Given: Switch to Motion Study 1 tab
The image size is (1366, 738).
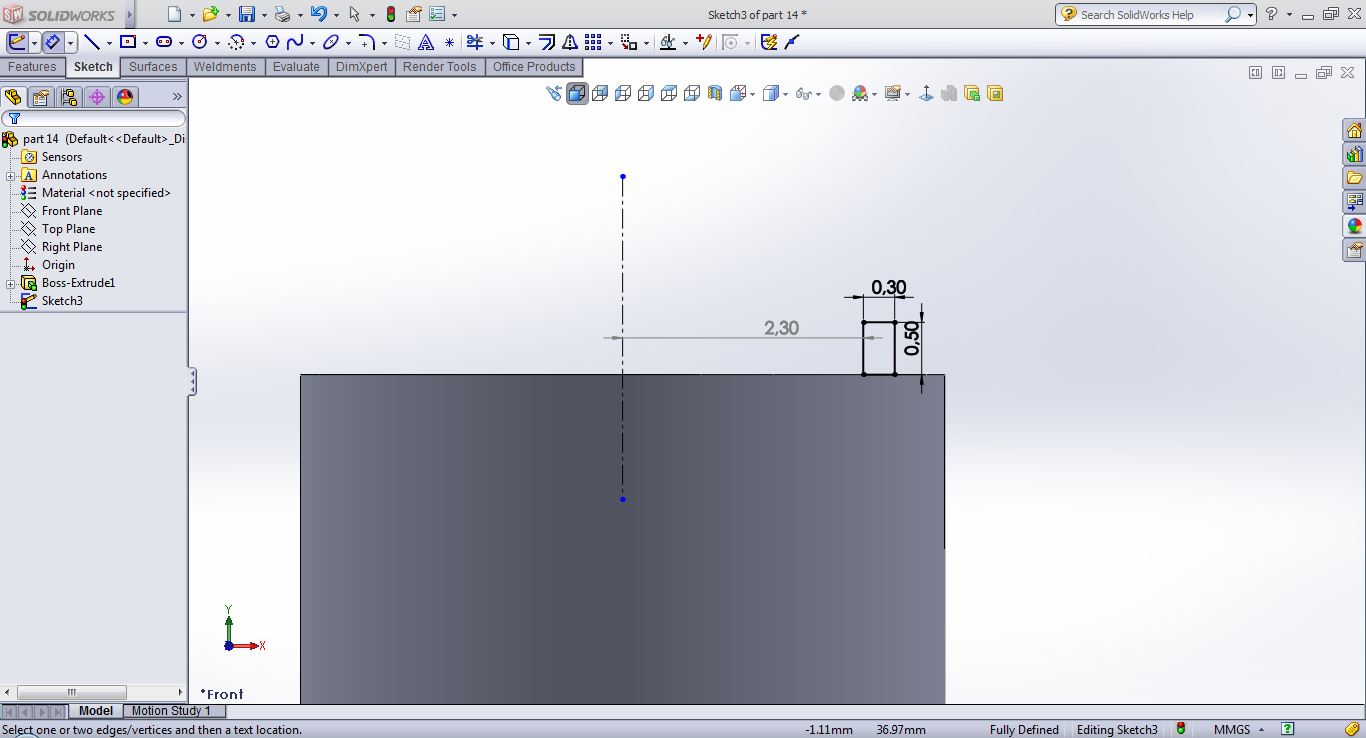Looking at the screenshot, I should (x=171, y=711).
